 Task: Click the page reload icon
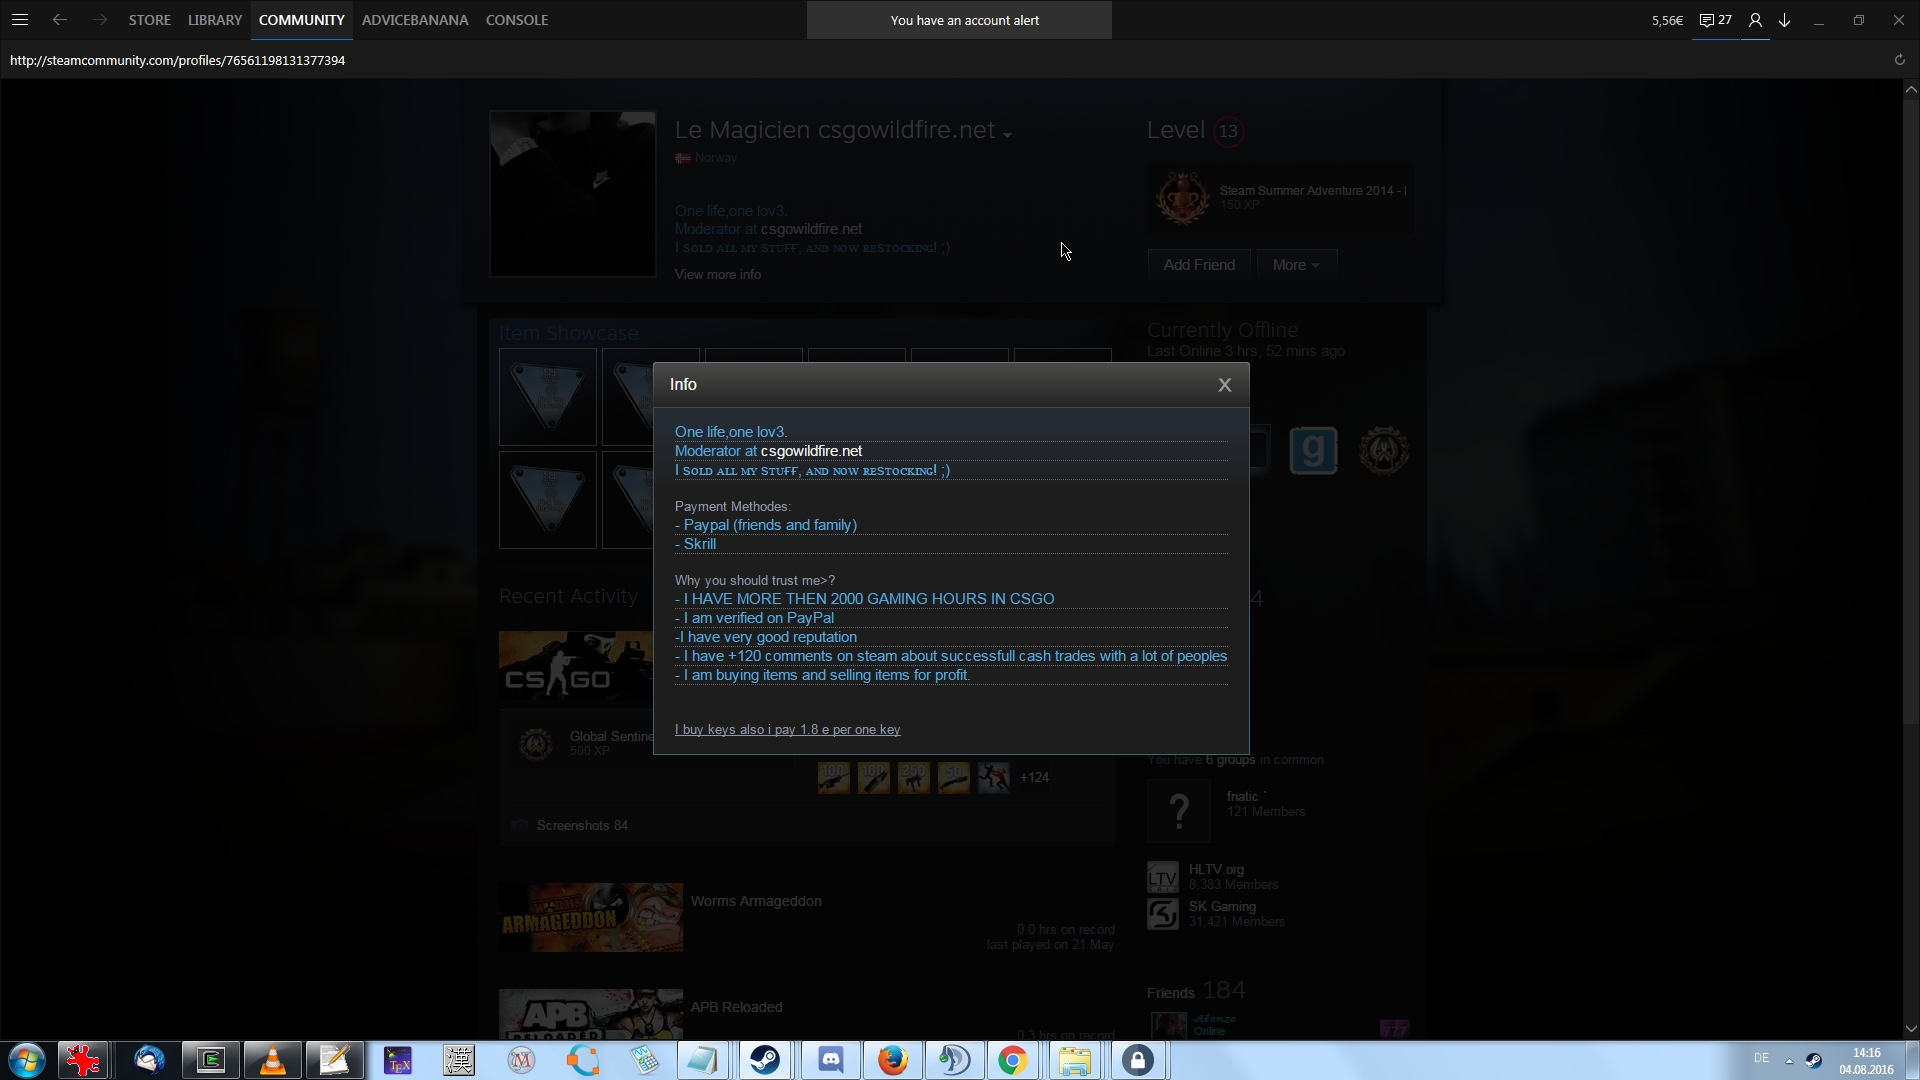click(1899, 60)
